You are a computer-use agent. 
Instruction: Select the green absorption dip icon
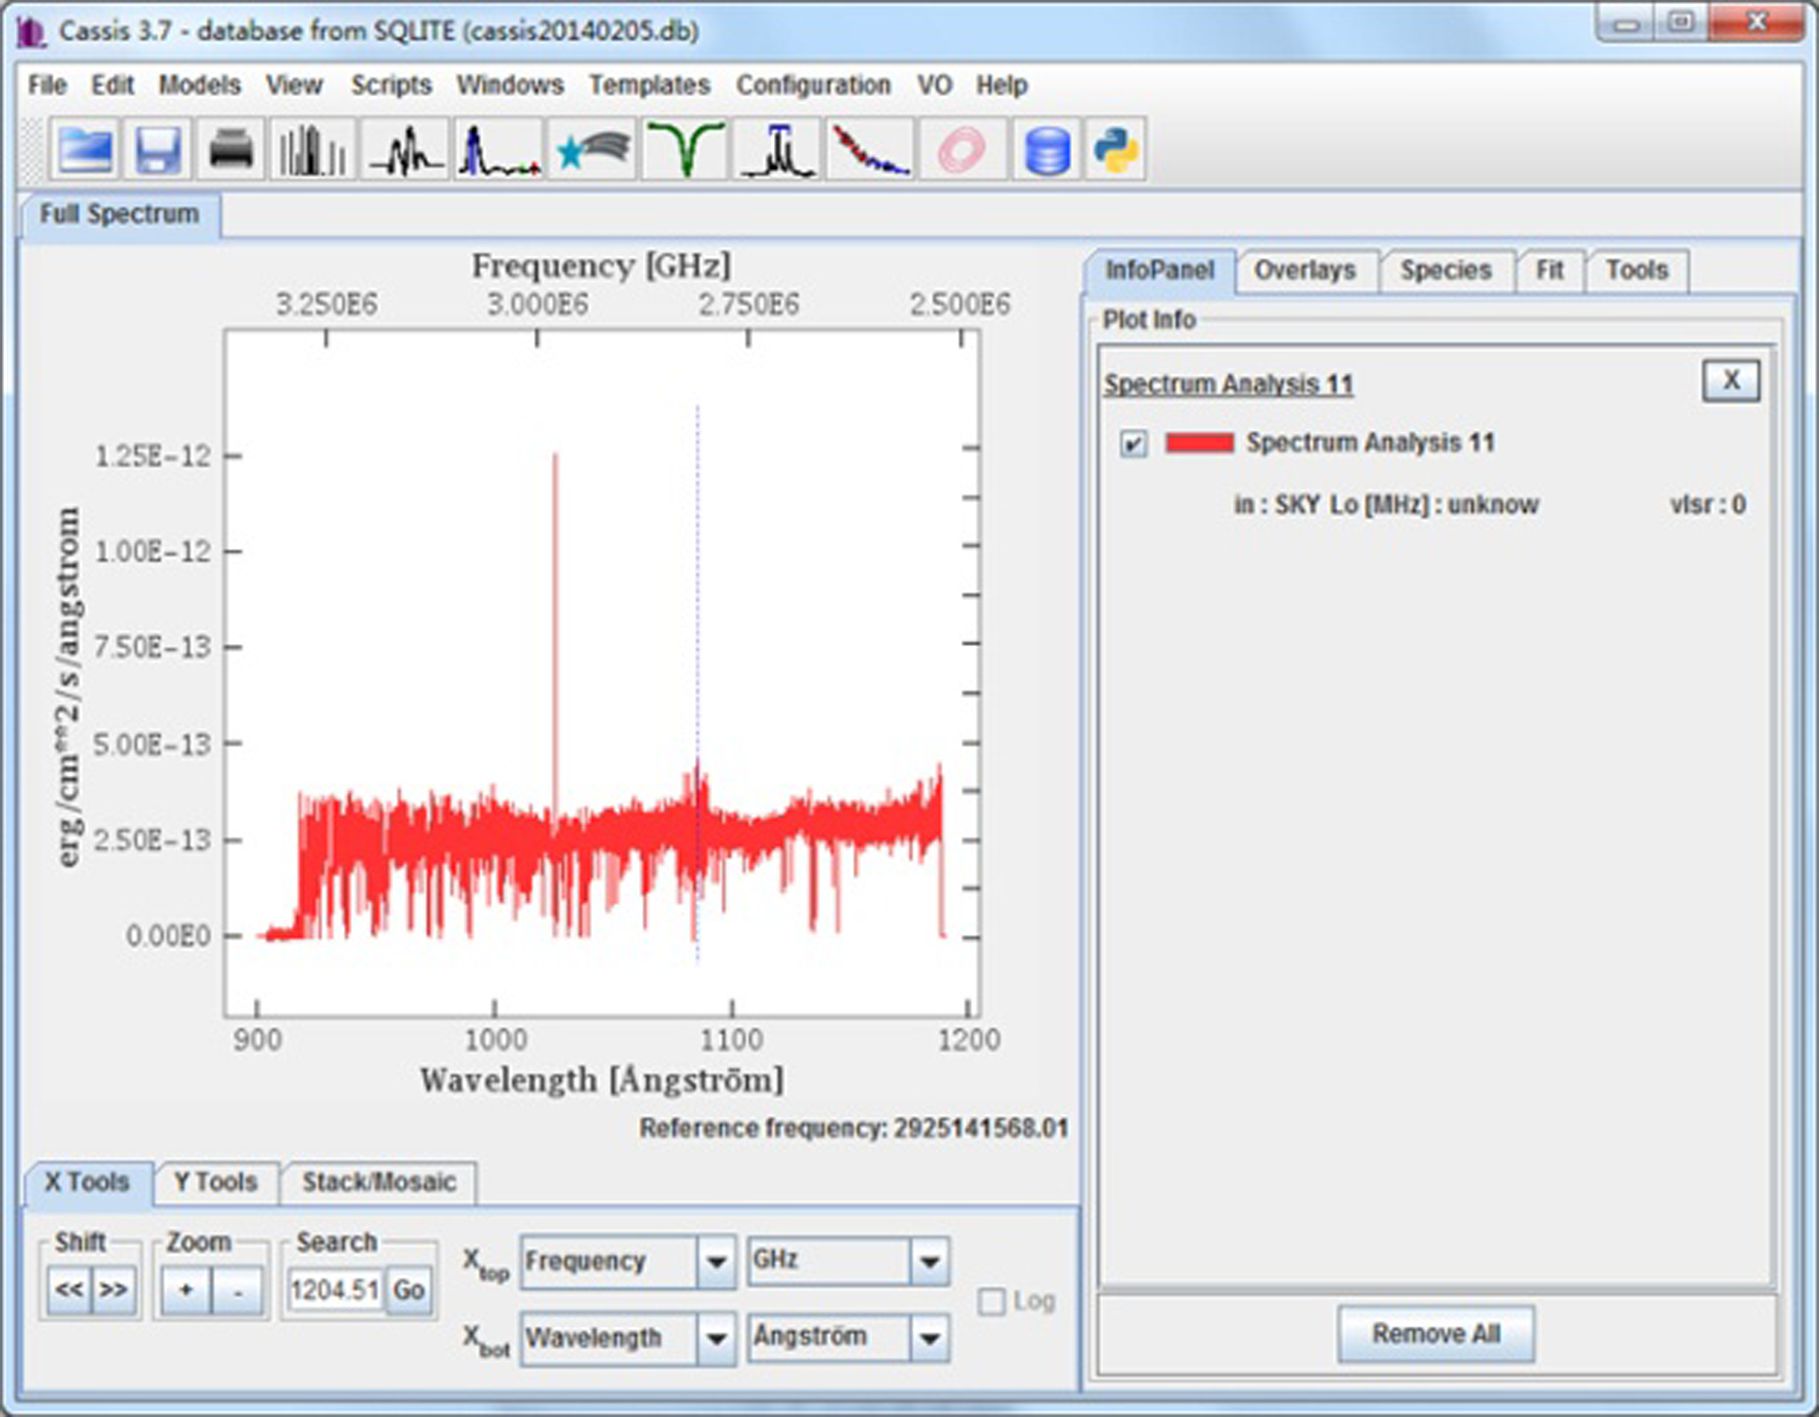(686, 151)
